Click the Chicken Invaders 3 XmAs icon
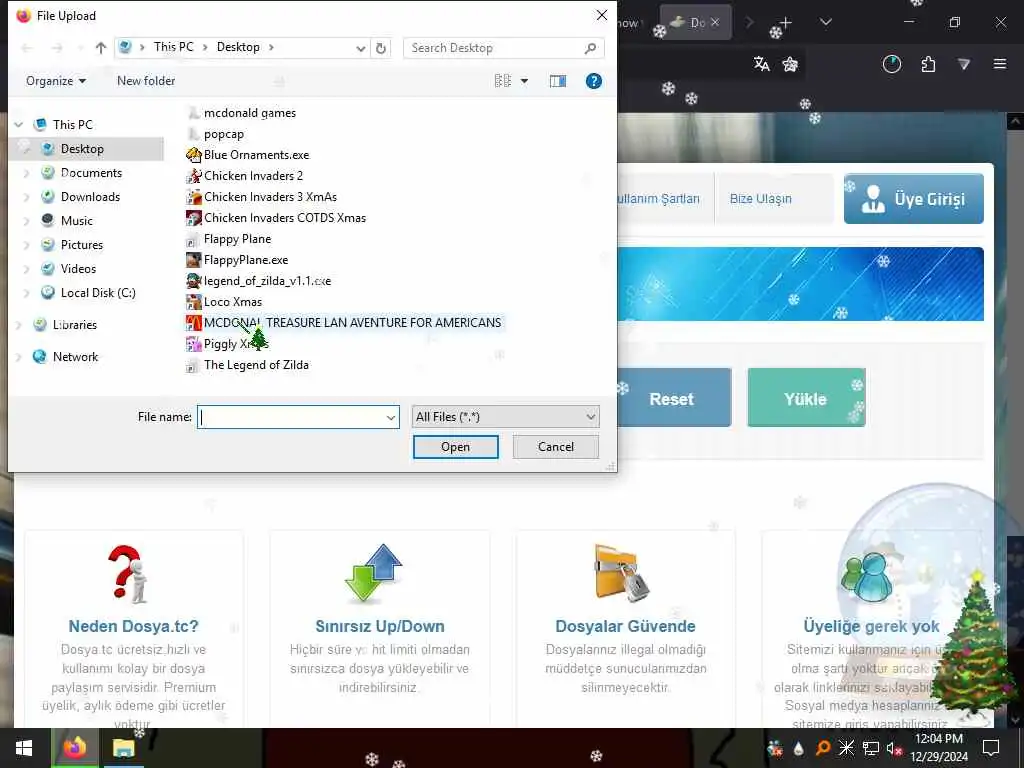 pyautogui.click(x=193, y=197)
